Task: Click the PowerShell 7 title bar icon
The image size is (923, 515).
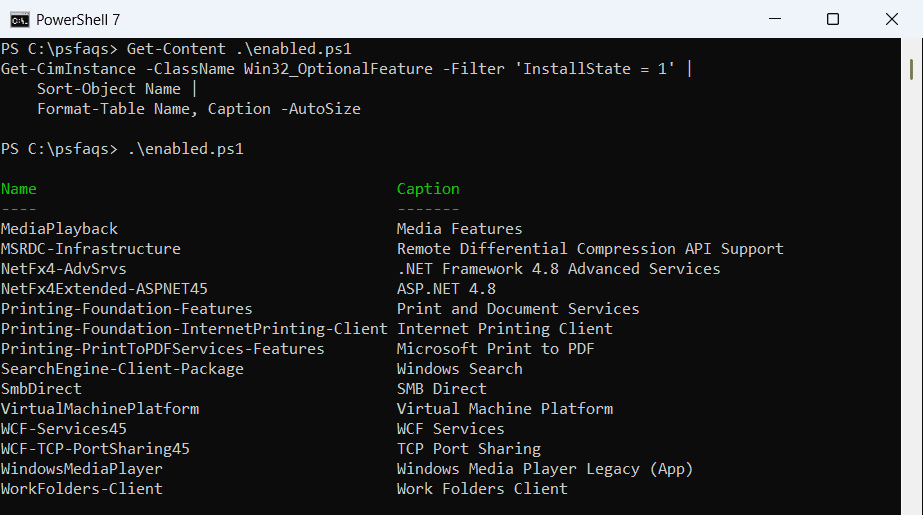Action: coord(19,20)
